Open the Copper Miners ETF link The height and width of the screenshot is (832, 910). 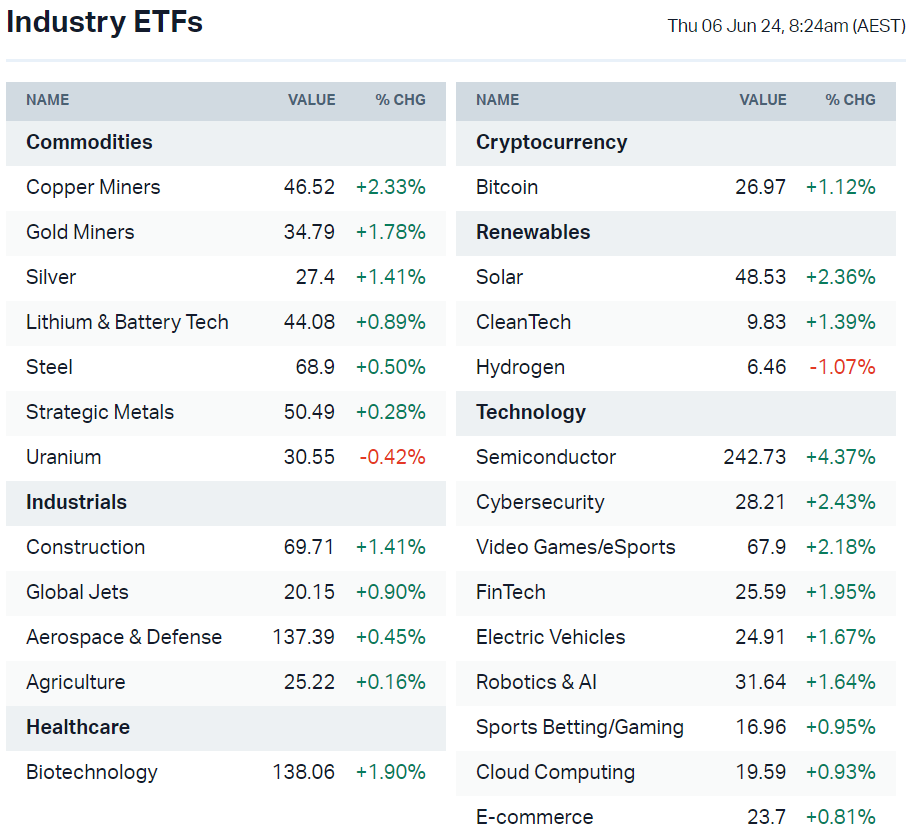coord(93,187)
